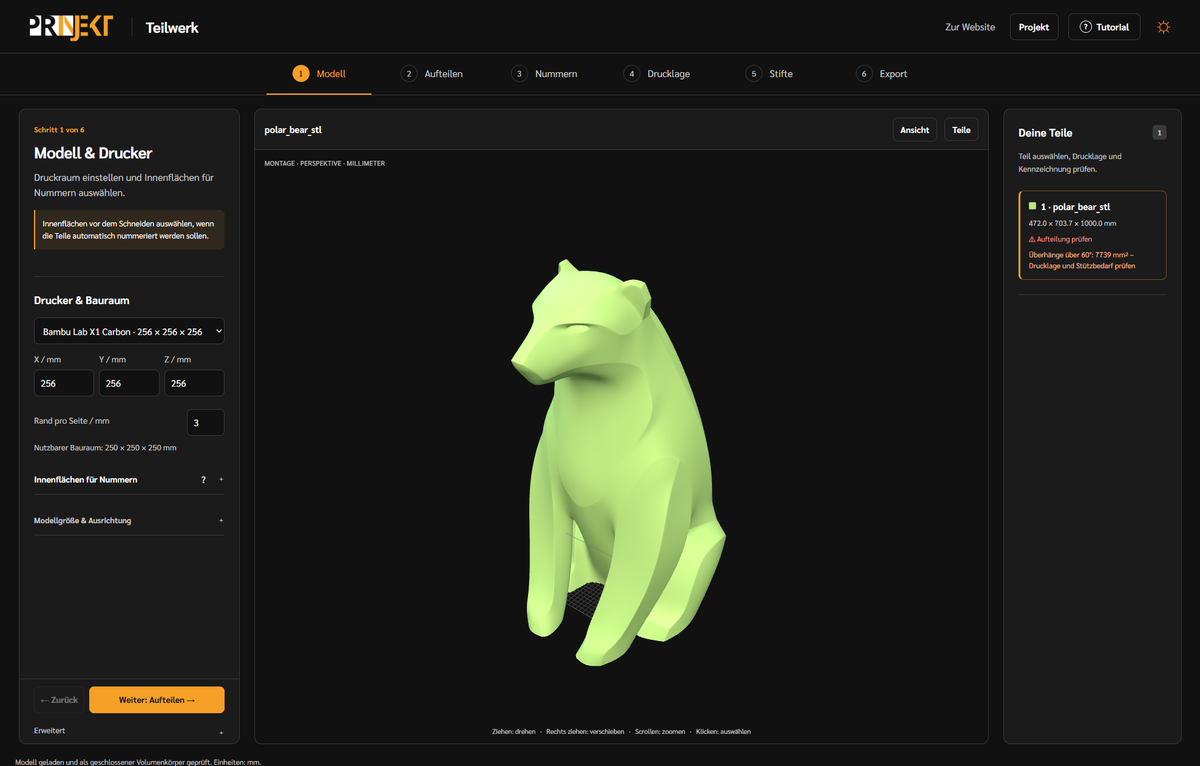Switch to the Nummern step tab
The width and height of the screenshot is (1200, 766).
(544, 74)
